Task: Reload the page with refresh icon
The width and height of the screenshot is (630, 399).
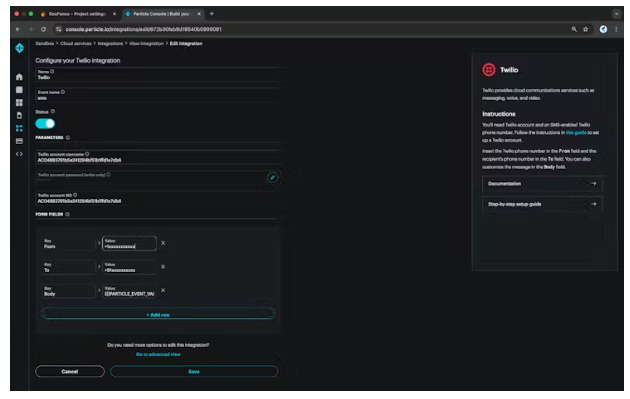Action: [x=43, y=29]
